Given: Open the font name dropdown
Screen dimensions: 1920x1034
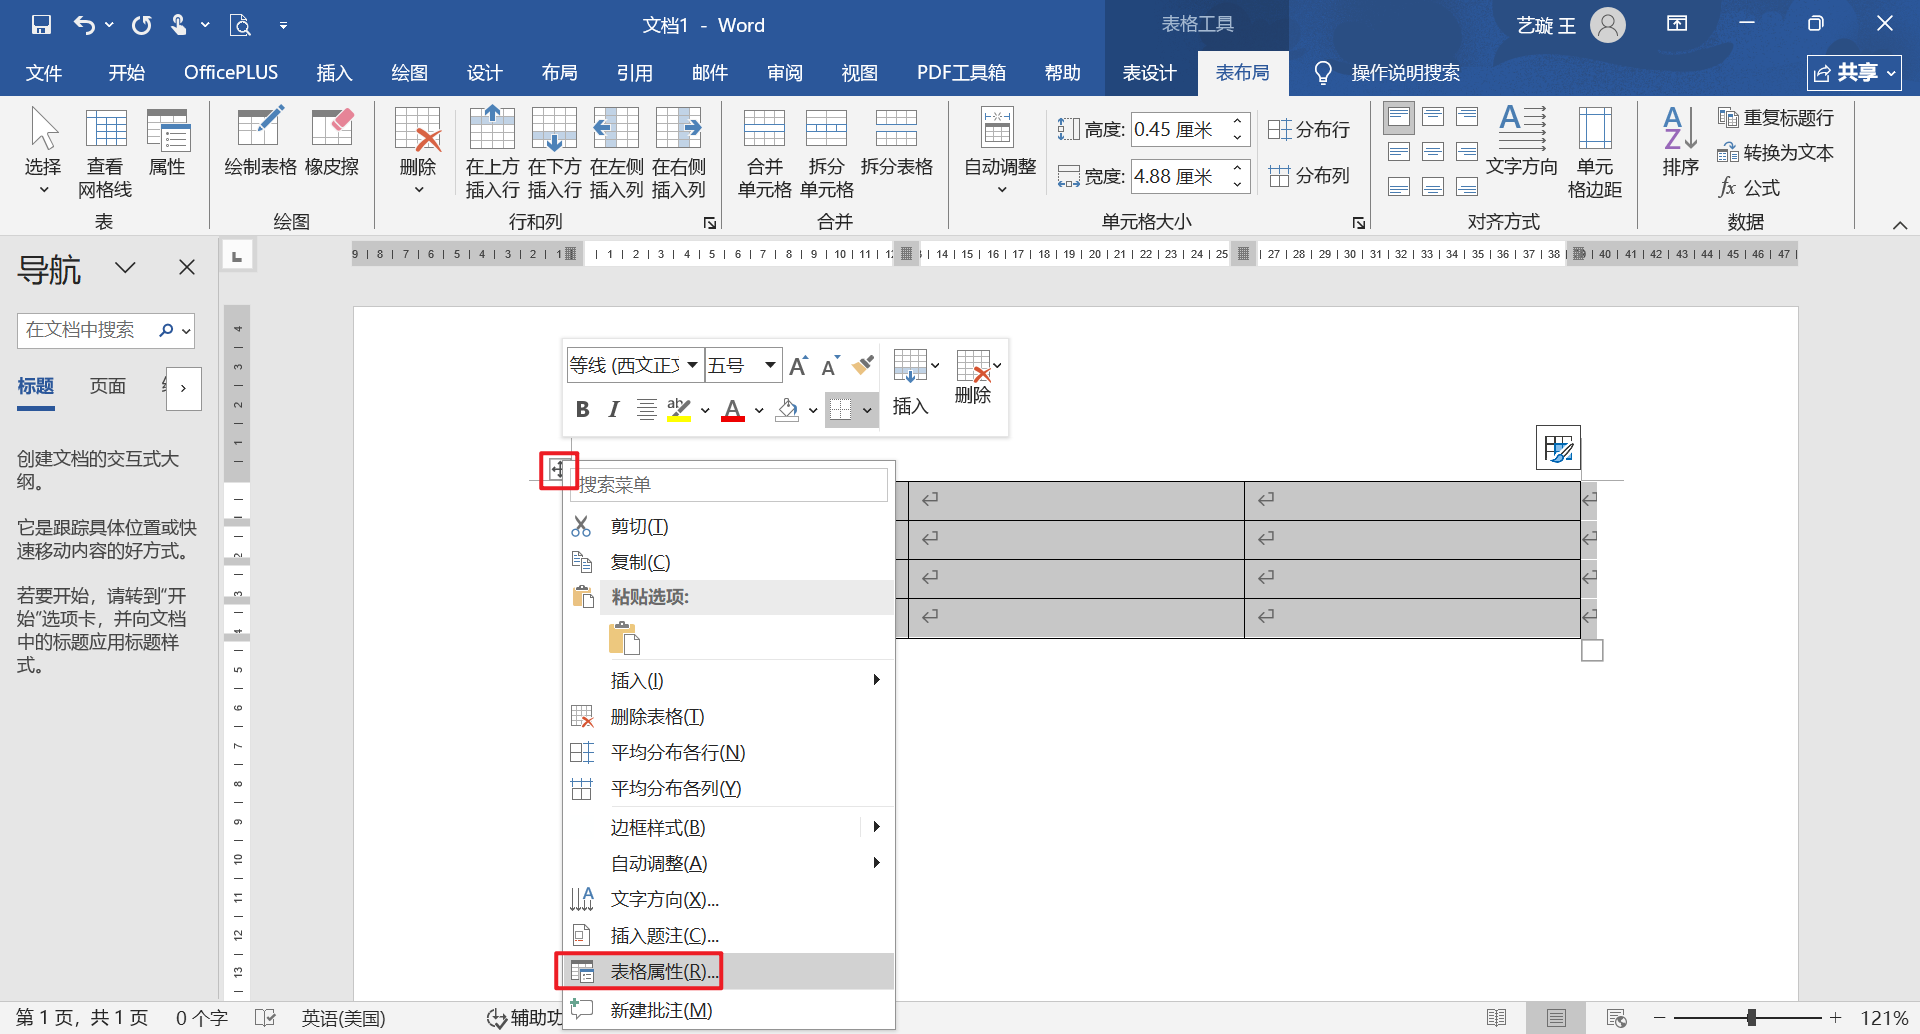Looking at the screenshot, I should click(692, 365).
